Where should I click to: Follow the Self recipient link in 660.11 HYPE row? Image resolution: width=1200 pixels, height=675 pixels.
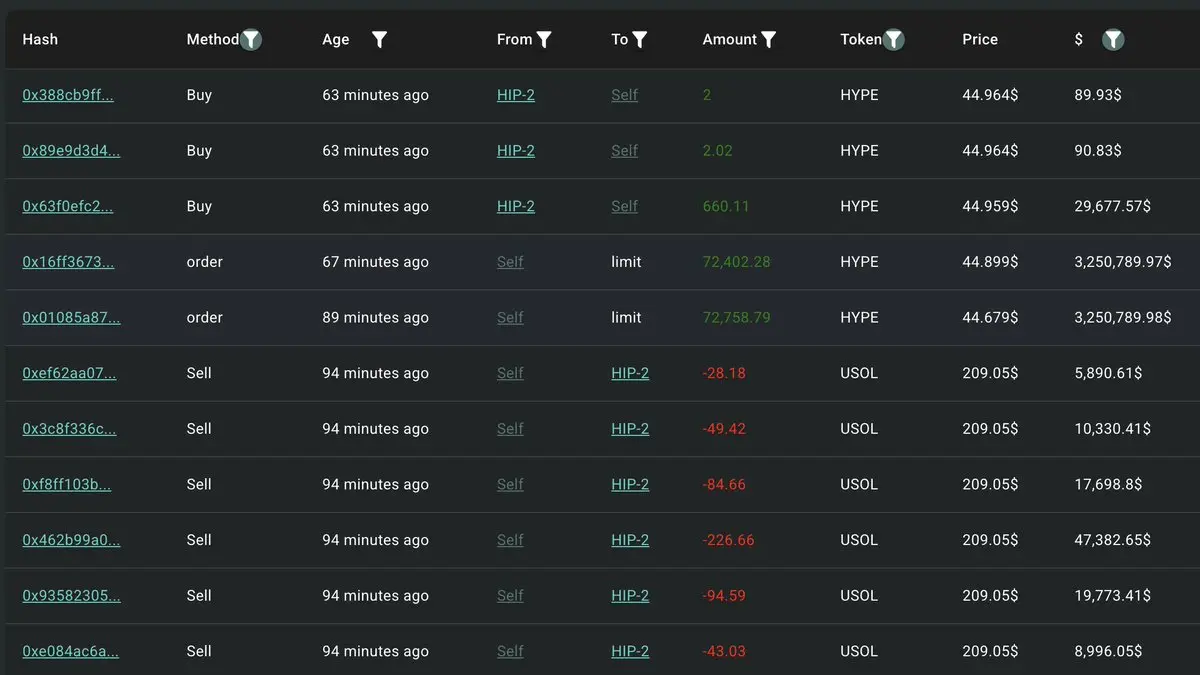click(625, 206)
